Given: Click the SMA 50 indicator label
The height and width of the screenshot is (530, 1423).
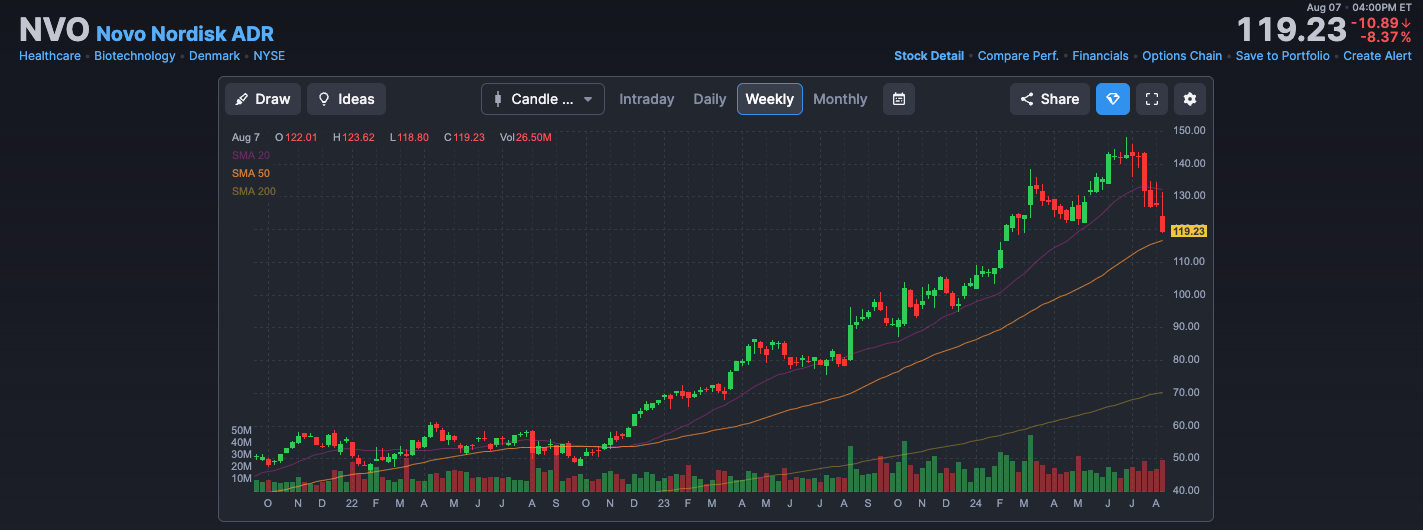Looking at the screenshot, I should (251, 173).
